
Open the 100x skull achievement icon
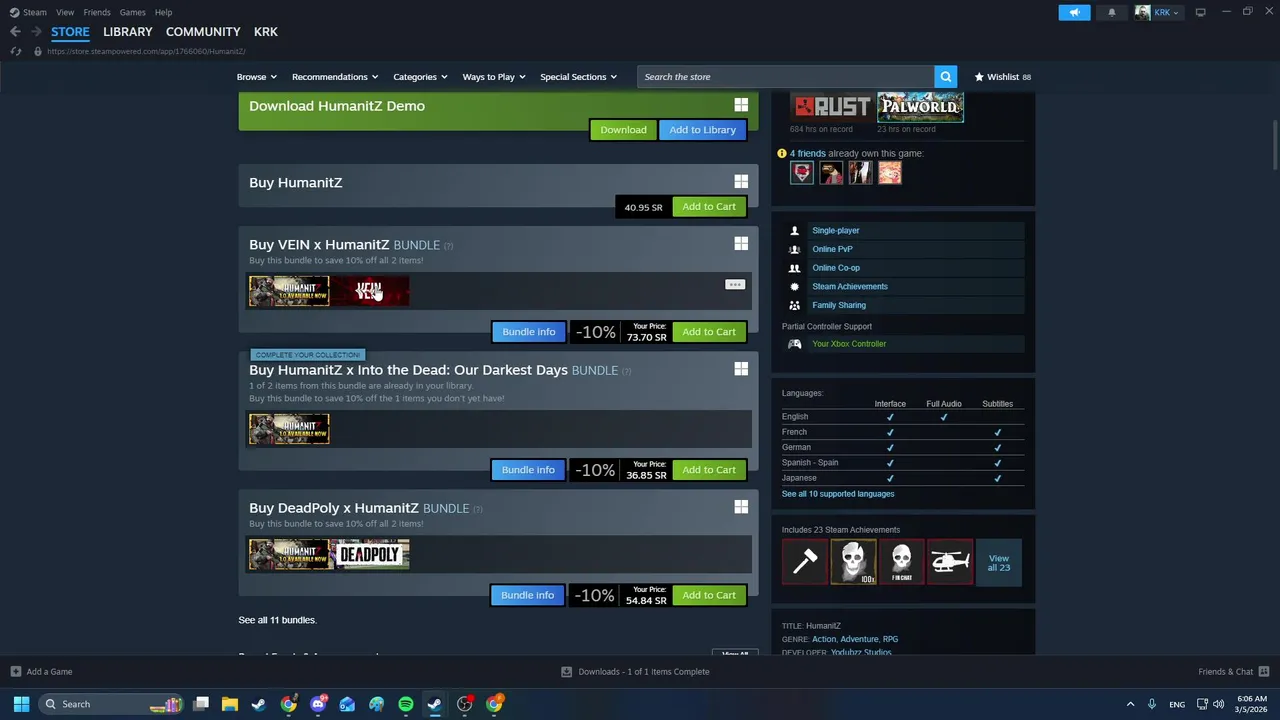point(853,562)
